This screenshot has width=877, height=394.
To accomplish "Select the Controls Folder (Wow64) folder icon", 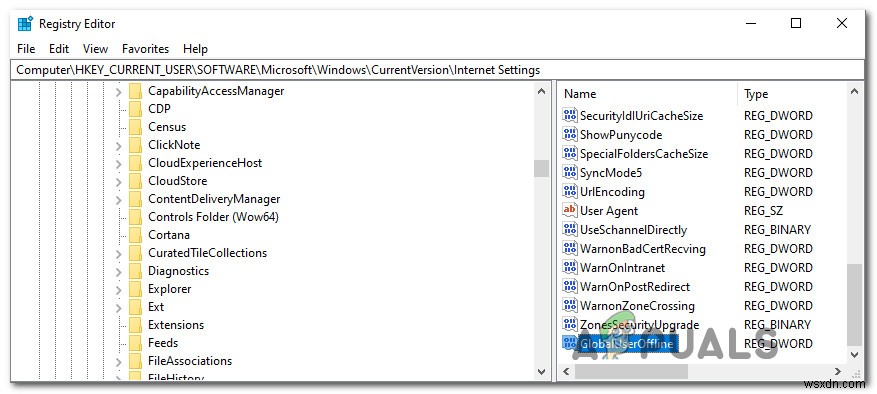I will [135, 217].
